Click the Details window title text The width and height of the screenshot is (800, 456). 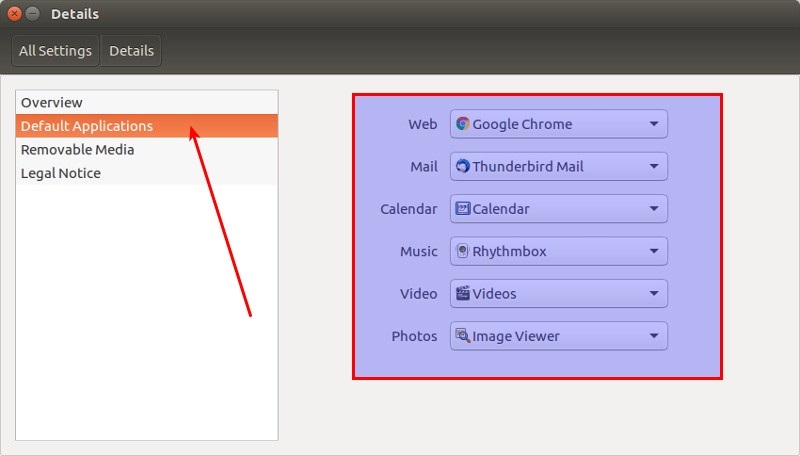75,14
